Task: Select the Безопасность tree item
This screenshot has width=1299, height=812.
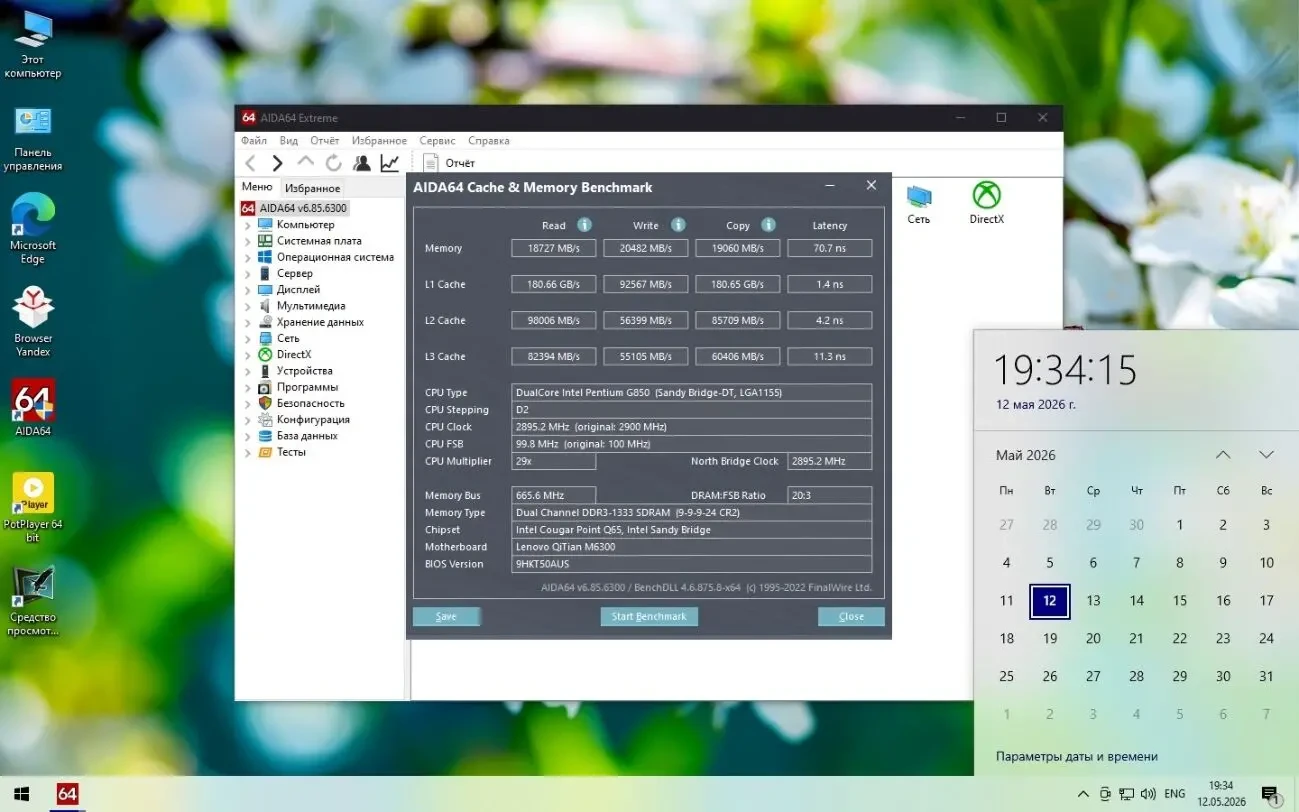Action: (310, 403)
